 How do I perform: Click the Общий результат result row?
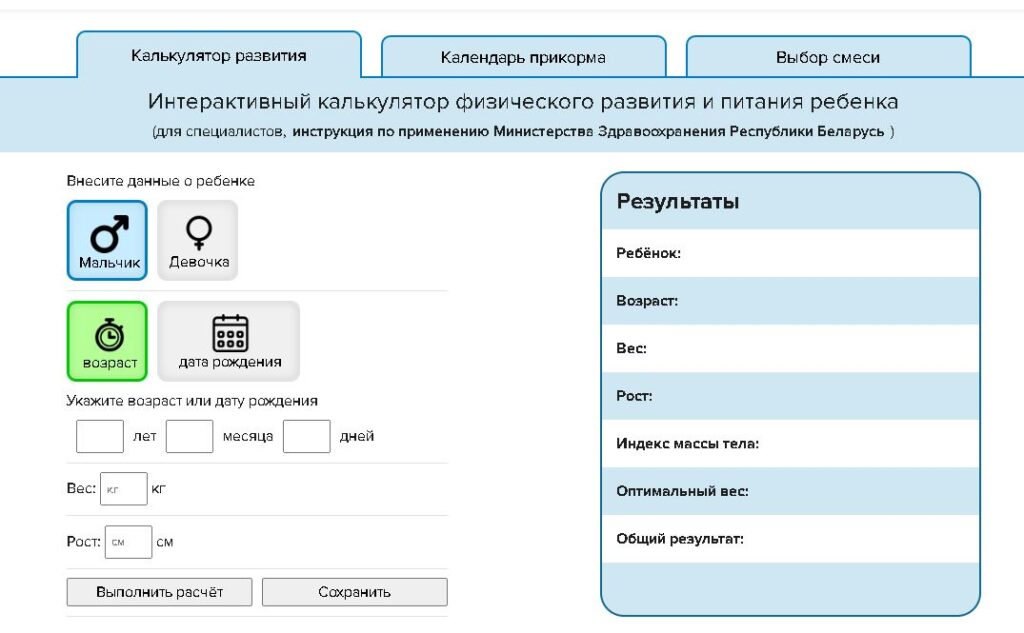point(790,539)
